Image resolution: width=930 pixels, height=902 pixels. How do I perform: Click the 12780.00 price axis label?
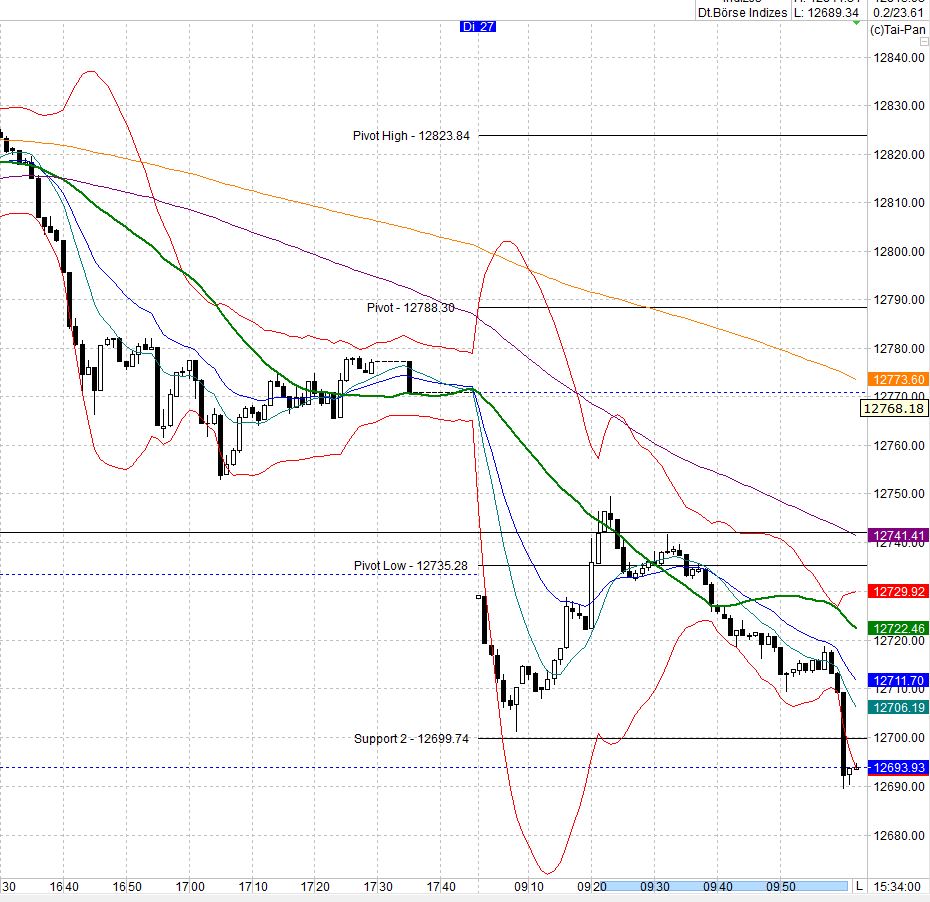tap(899, 348)
